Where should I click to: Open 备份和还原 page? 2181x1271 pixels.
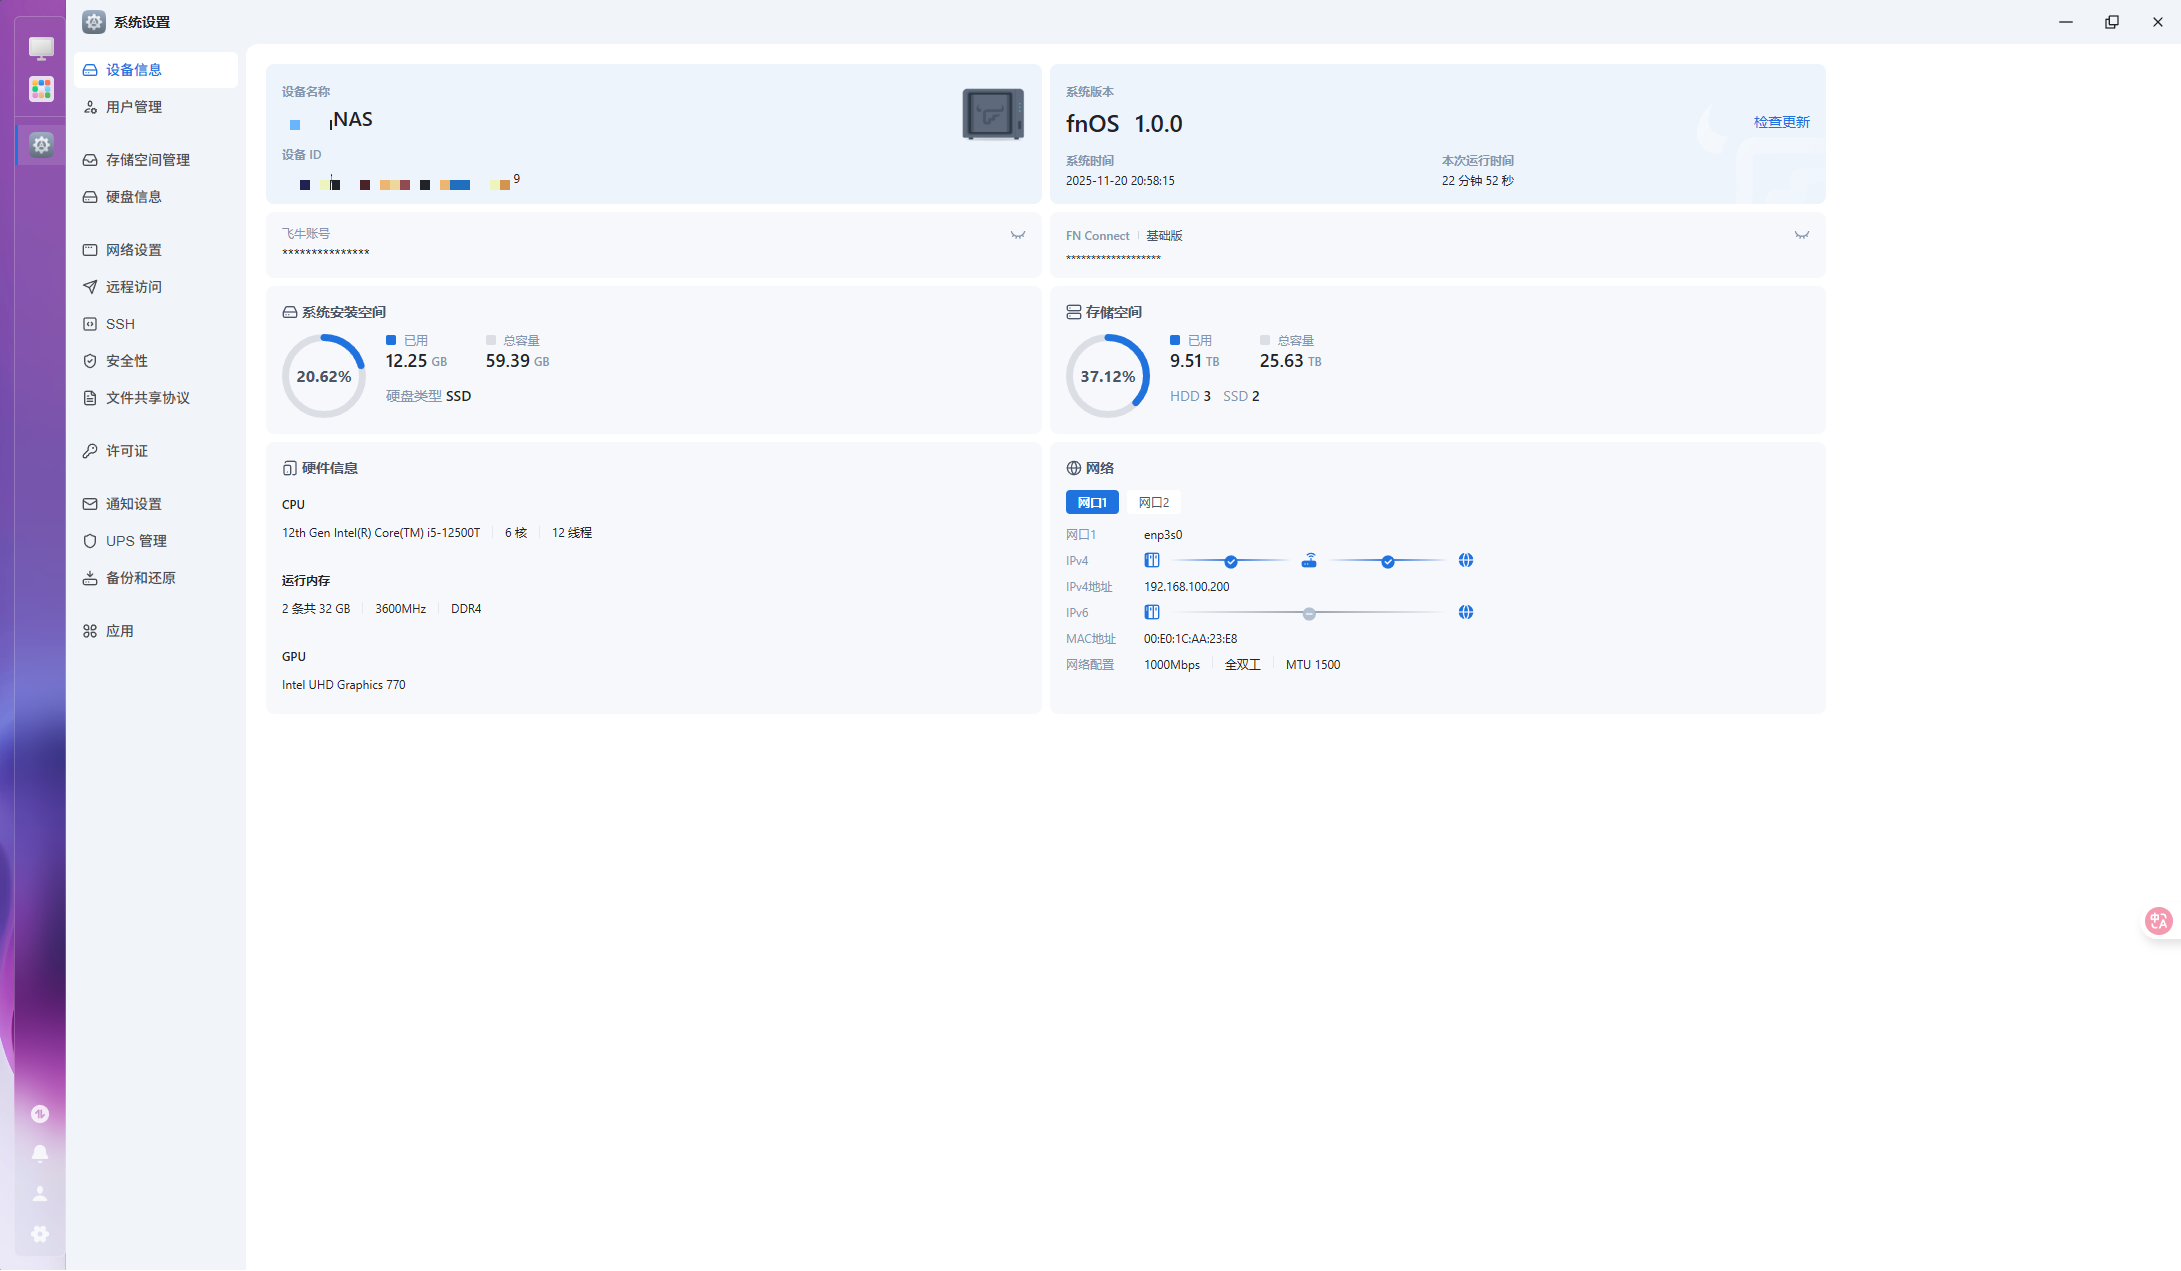[140, 578]
